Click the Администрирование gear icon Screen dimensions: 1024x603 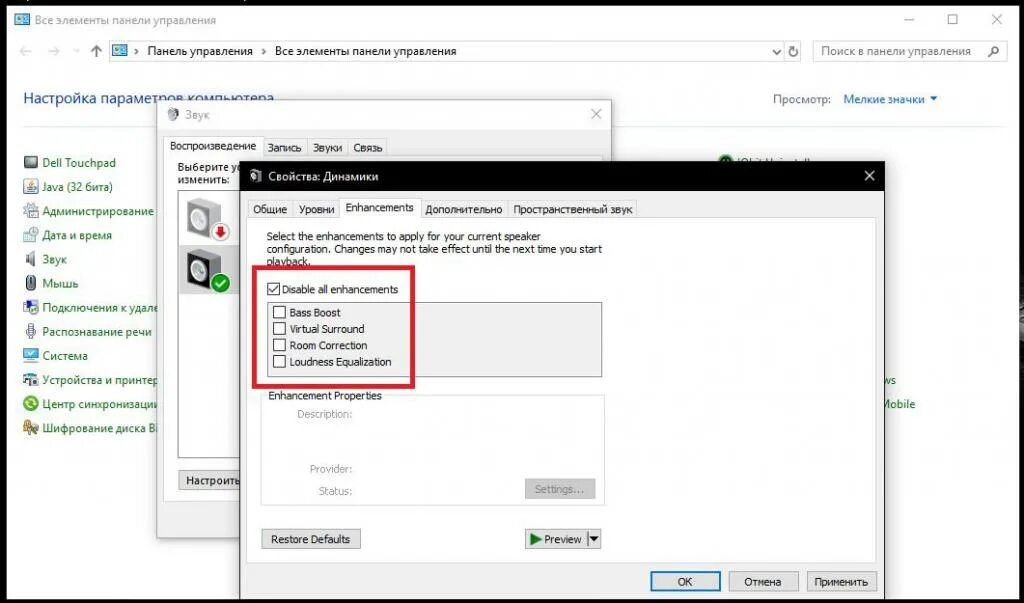pos(31,211)
